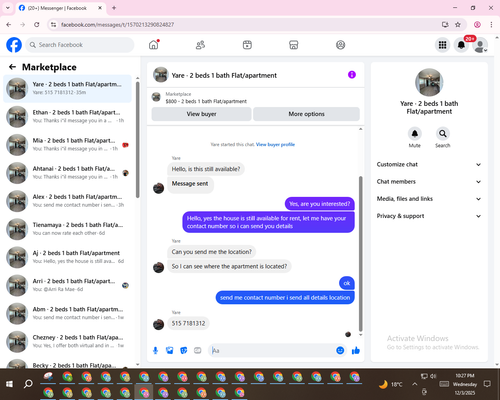Open the Abm conversation in chat list
This screenshot has width=500, height=400.
pyautogui.click(x=67, y=313)
